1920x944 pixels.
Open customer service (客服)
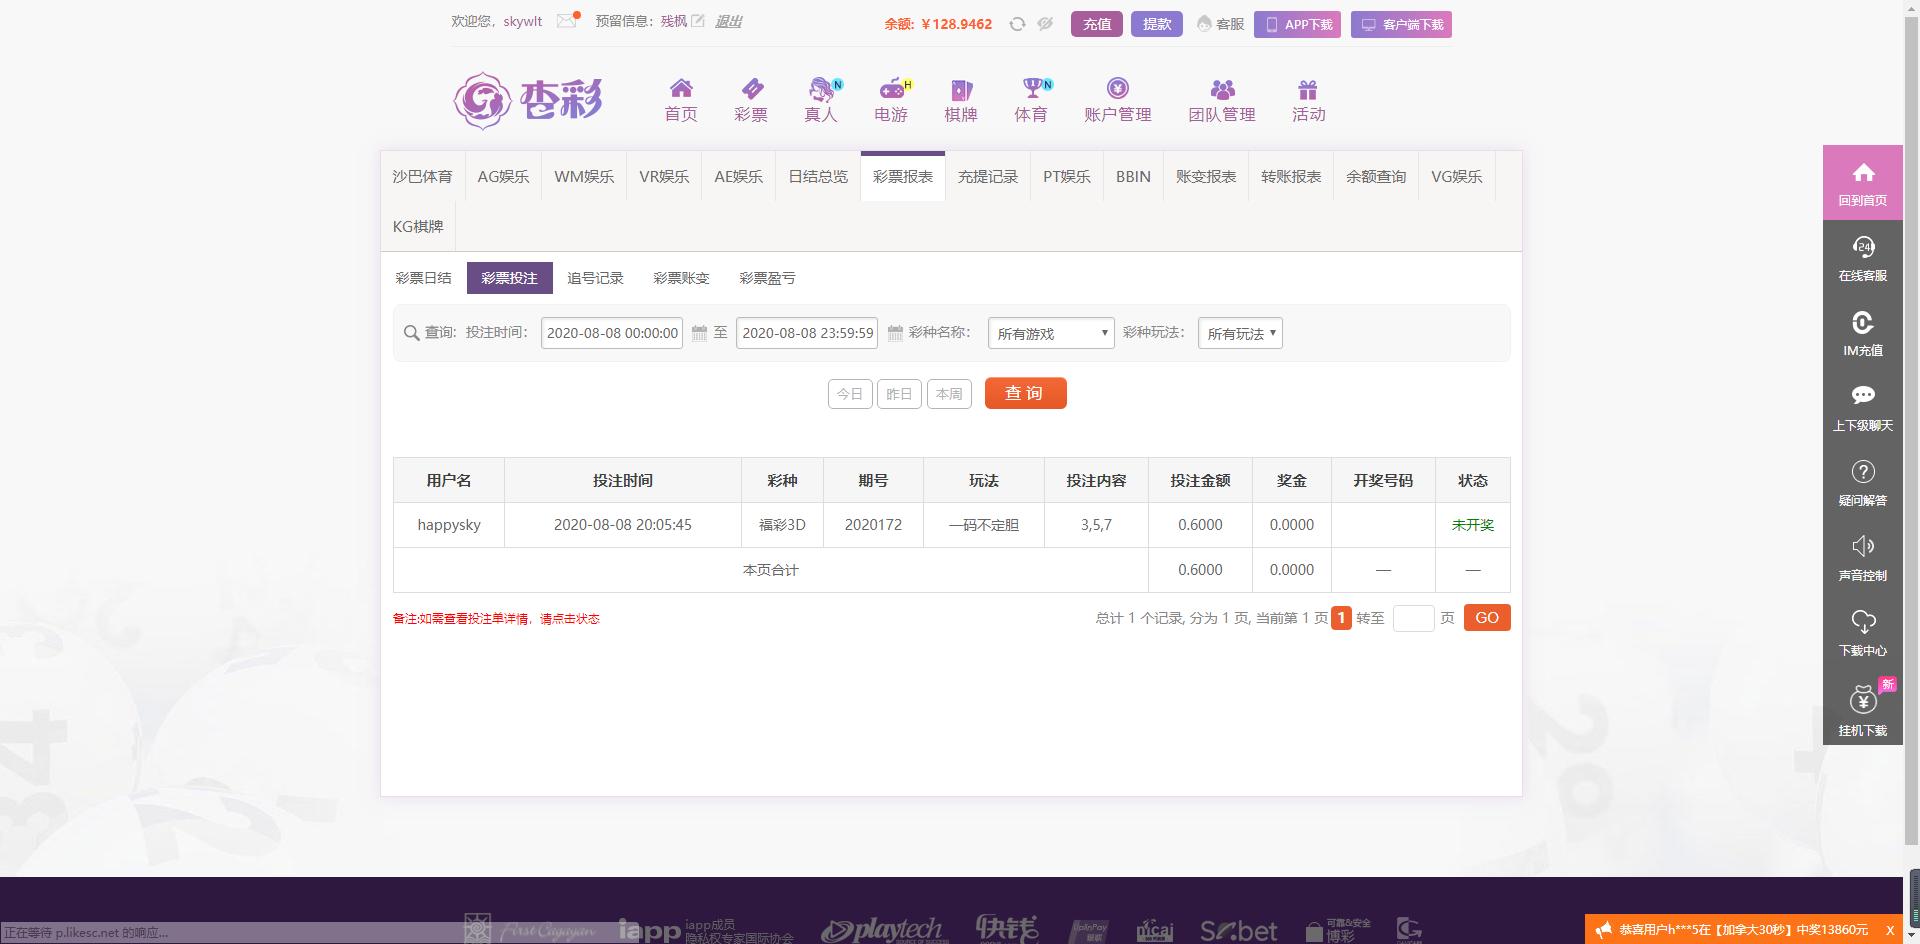[x=1220, y=24]
